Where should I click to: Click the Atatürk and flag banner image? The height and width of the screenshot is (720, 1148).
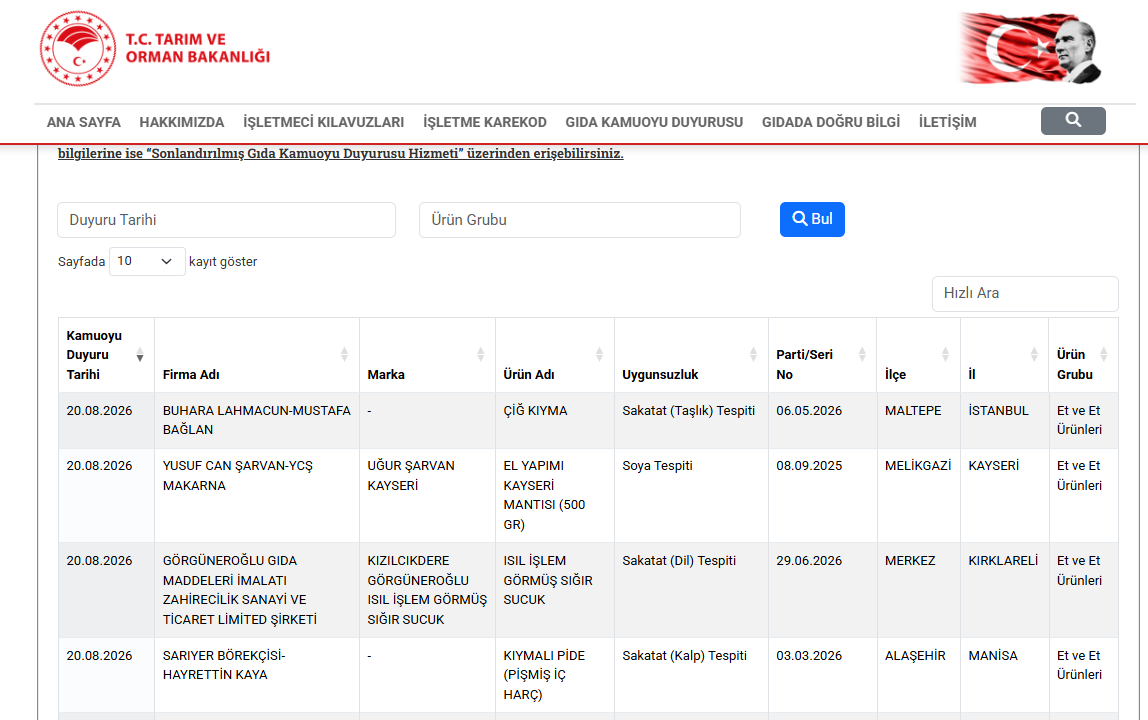[1031, 48]
